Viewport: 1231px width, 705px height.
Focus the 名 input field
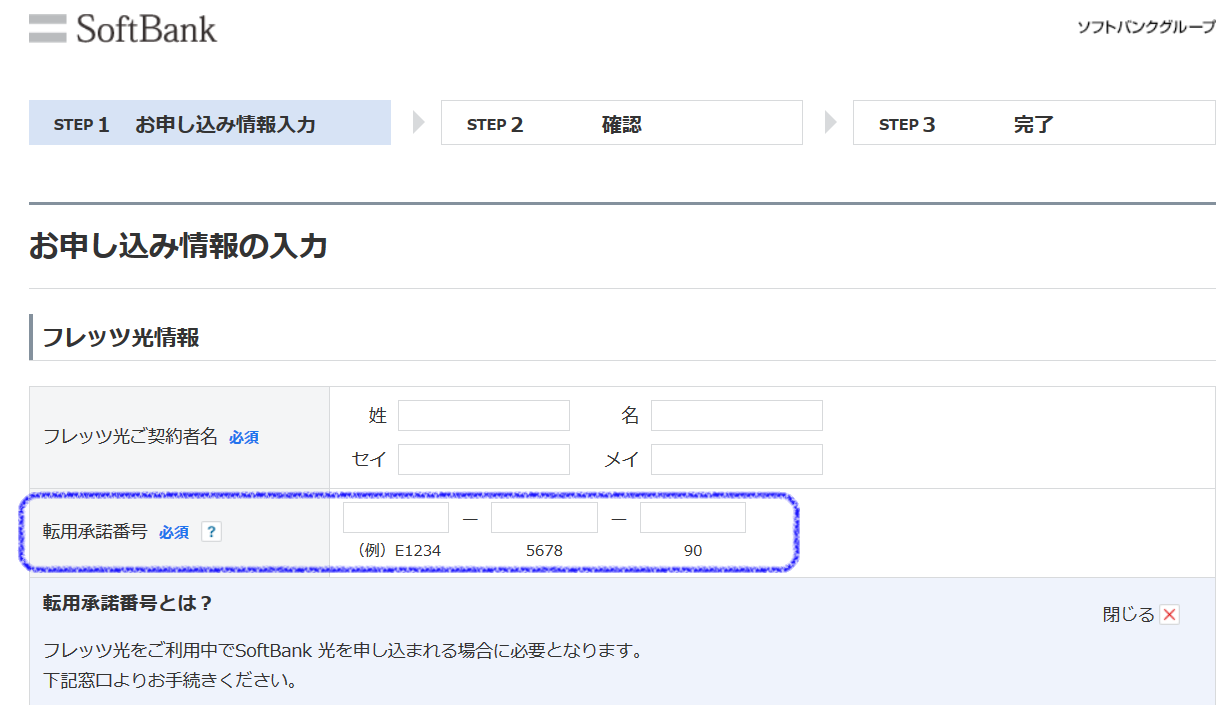coord(737,415)
